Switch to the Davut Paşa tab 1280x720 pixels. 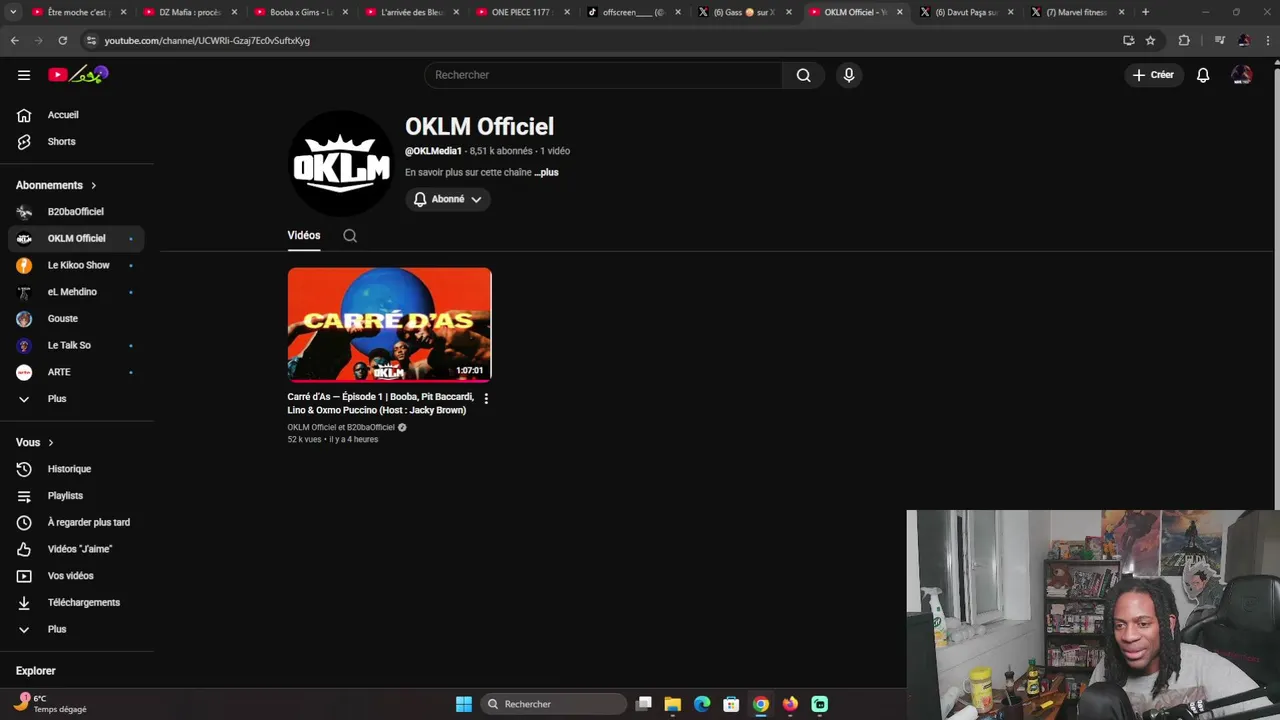click(965, 12)
